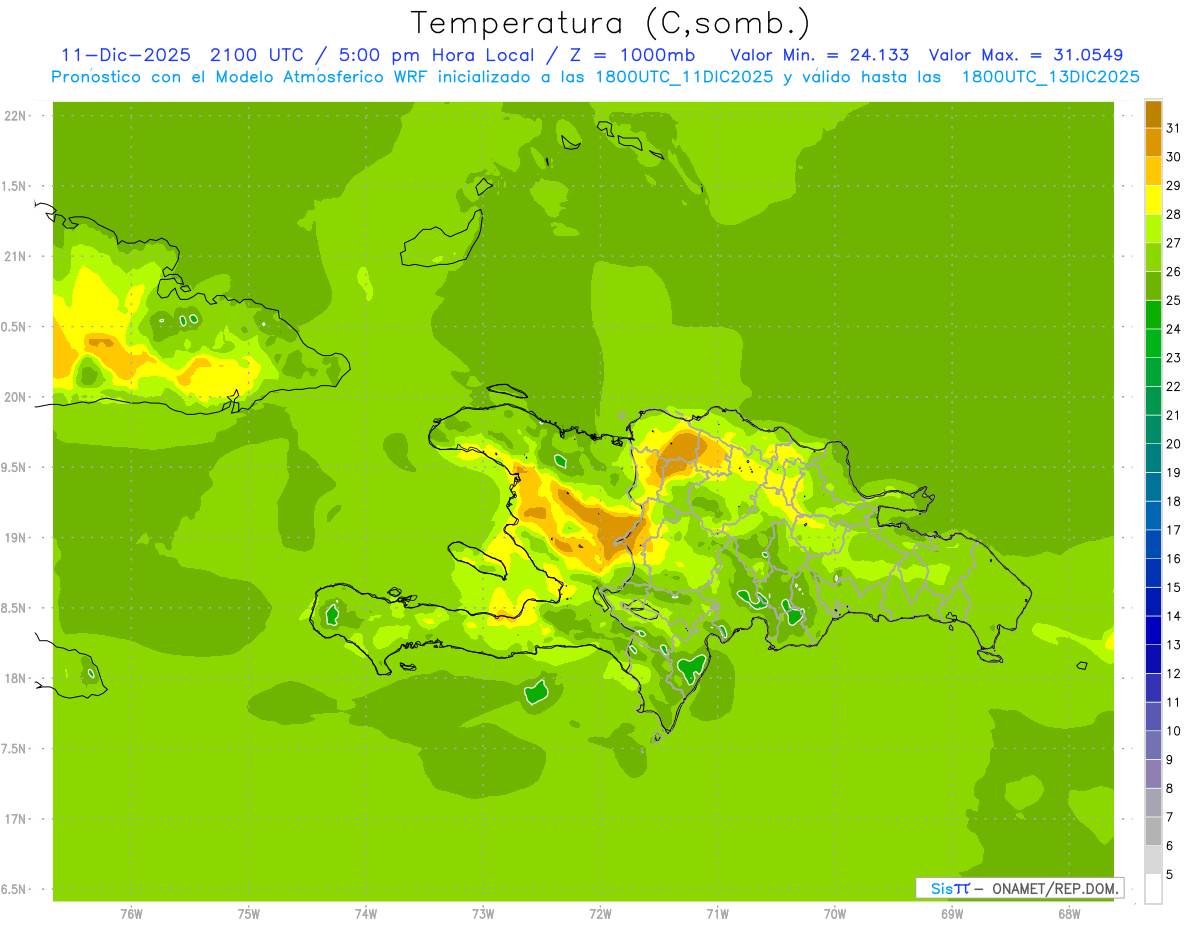Click the "5" value on the color scale
Image resolution: width=1200 pixels, height=927 pixels.
tap(1170, 875)
